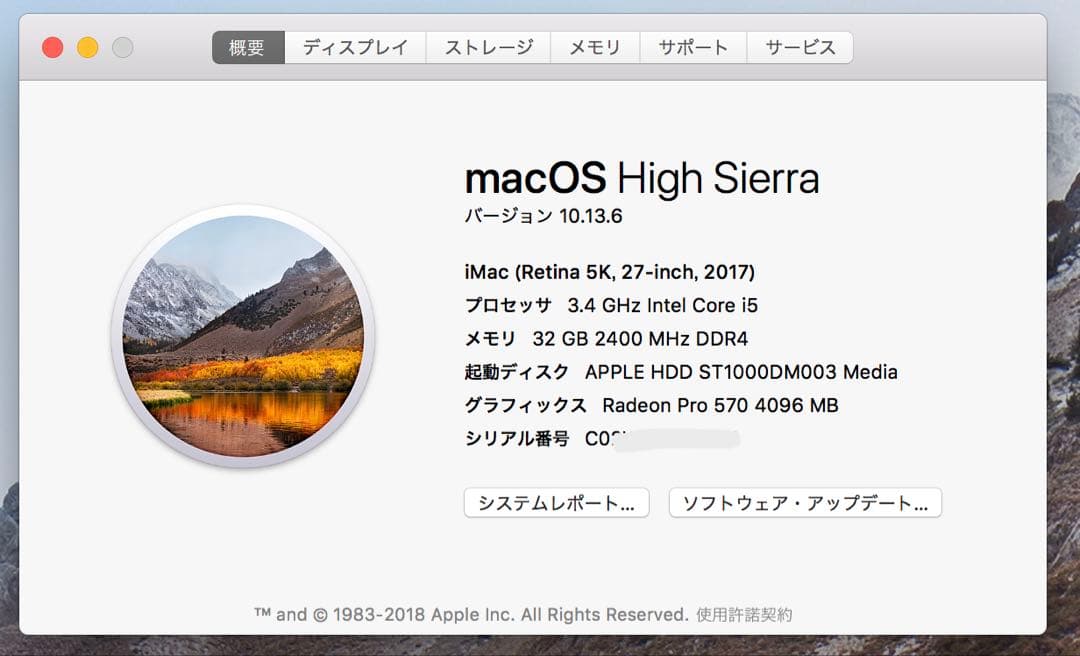Click the macOS High Sierra title
Screen dimensions: 1080x656
click(x=641, y=177)
